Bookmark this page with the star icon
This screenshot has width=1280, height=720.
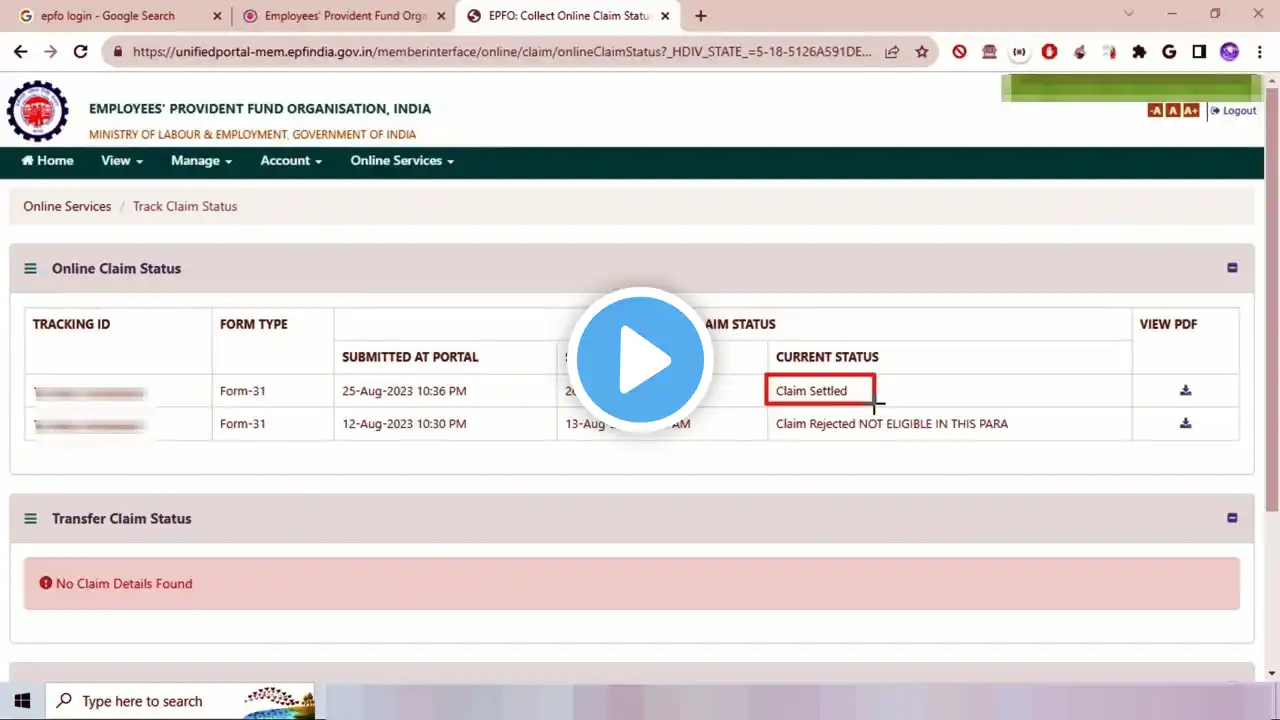[921, 52]
